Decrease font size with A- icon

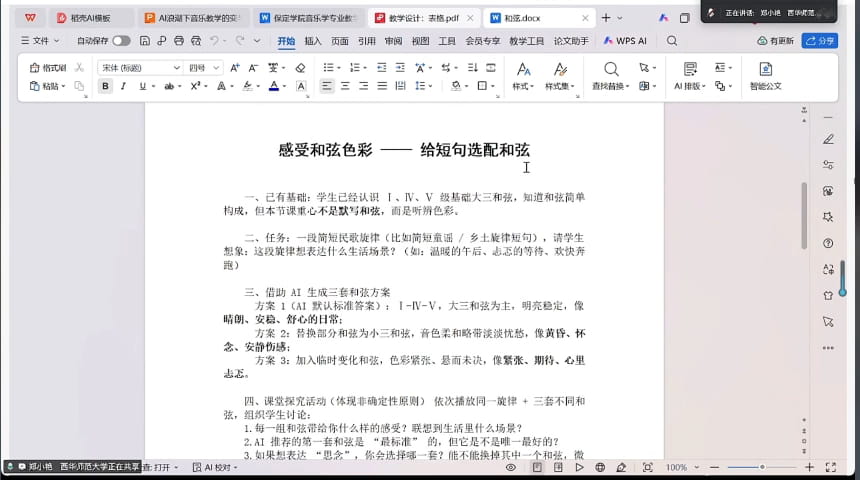point(253,67)
